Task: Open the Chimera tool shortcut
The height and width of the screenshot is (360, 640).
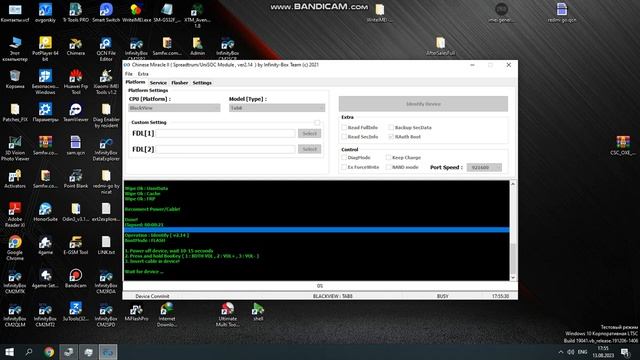Action: [x=76, y=46]
